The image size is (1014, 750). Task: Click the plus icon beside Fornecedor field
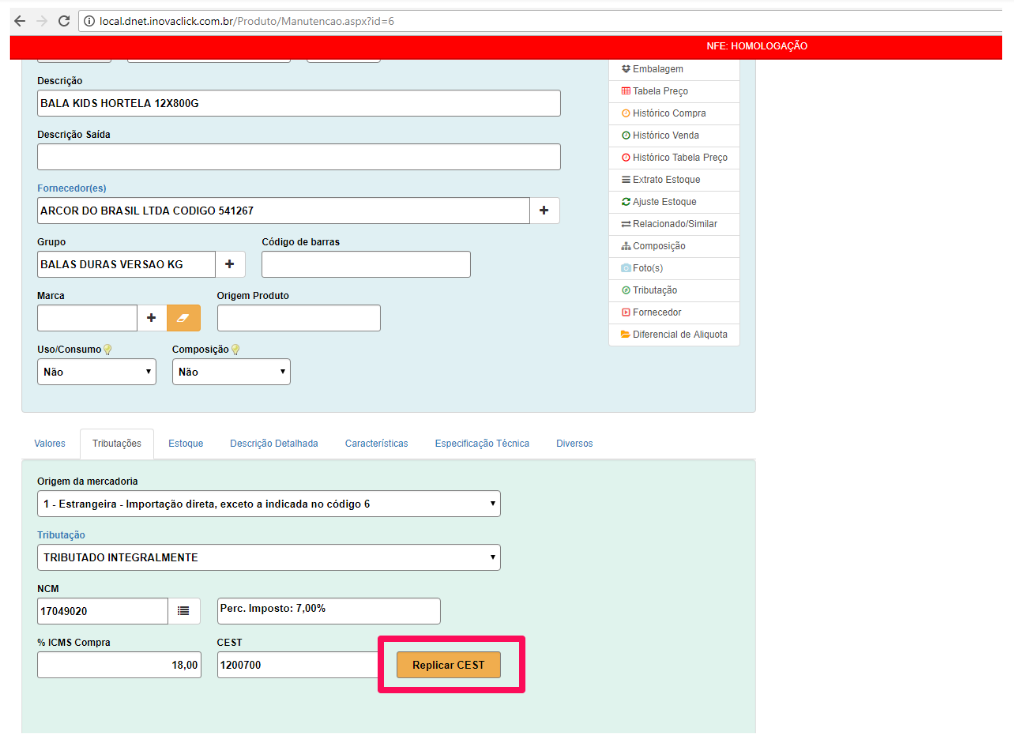tap(544, 211)
